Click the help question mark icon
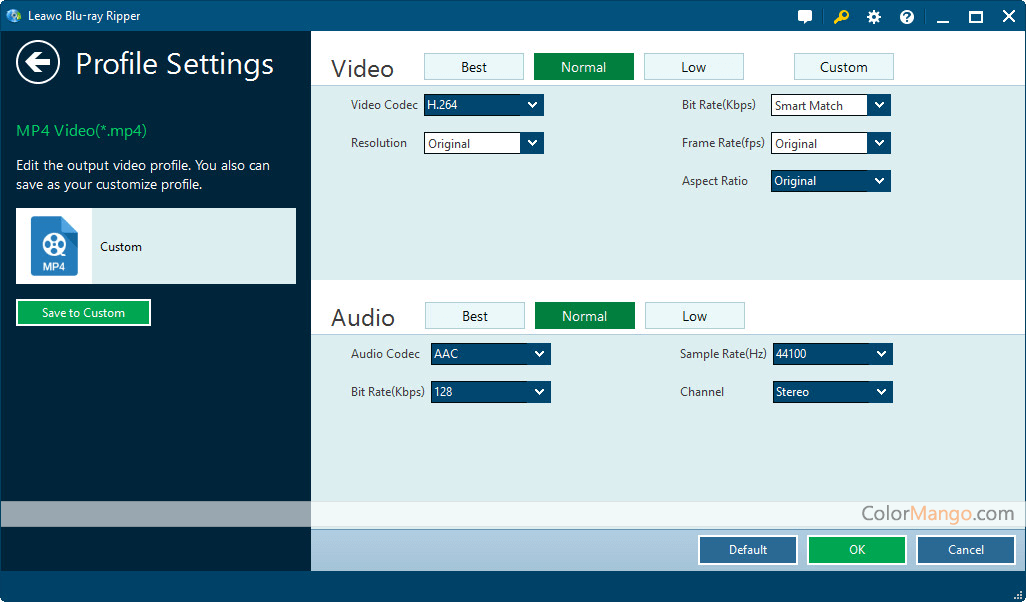Screen dimensions: 1026x602 907,17
